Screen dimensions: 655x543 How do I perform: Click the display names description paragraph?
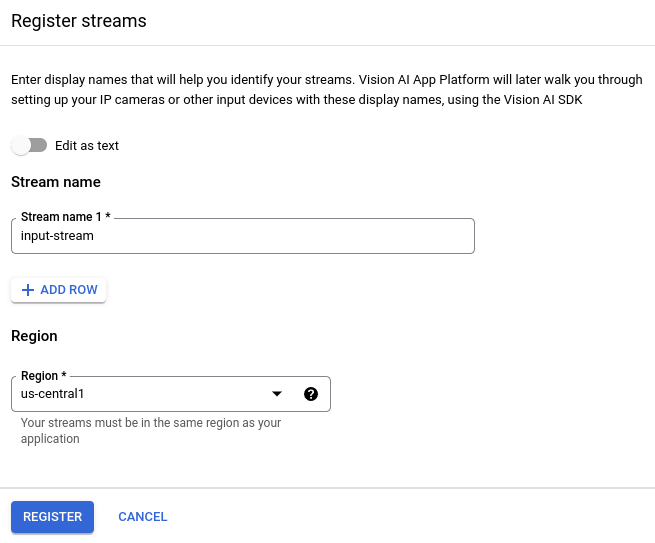[x=327, y=89]
